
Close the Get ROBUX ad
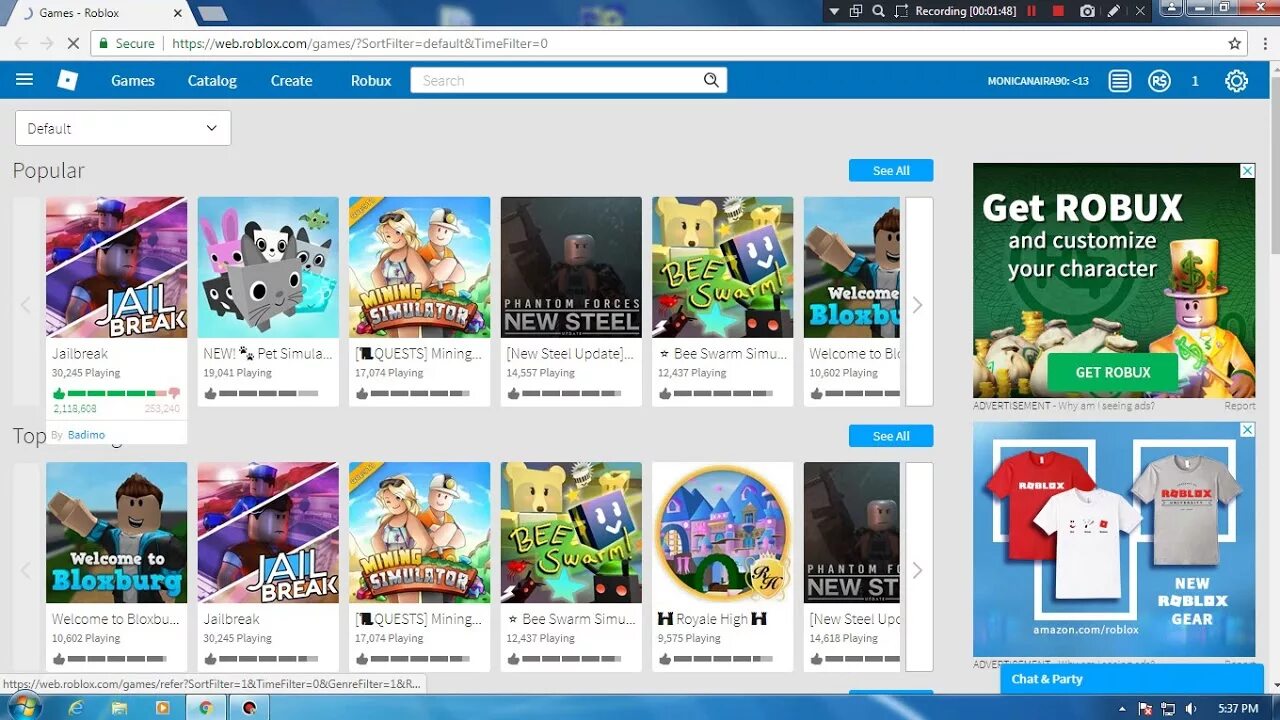click(x=1247, y=171)
